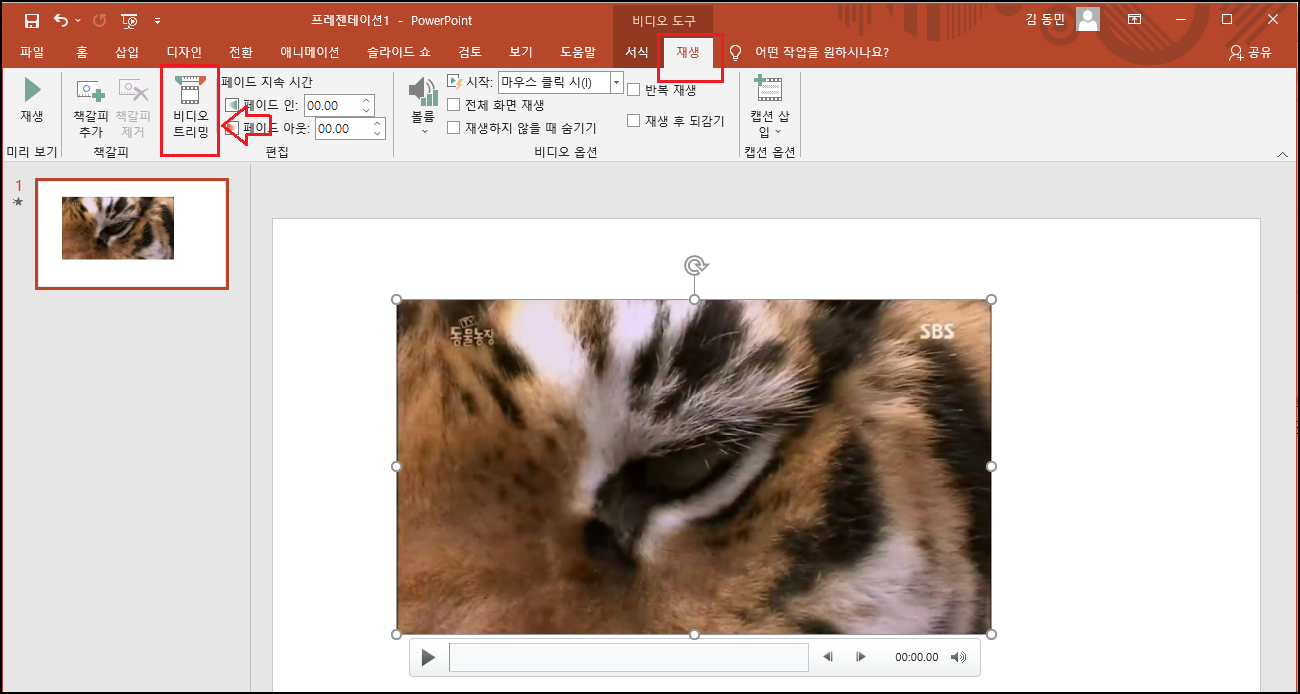Switch to the 디자인 (Design) tab
The image size is (1300, 694).
(x=184, y=52)
